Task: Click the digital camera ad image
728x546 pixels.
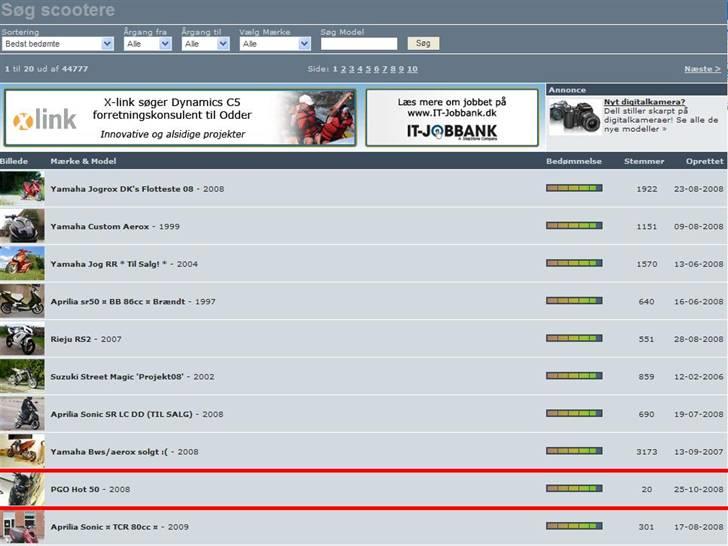Action: [574, 116]
